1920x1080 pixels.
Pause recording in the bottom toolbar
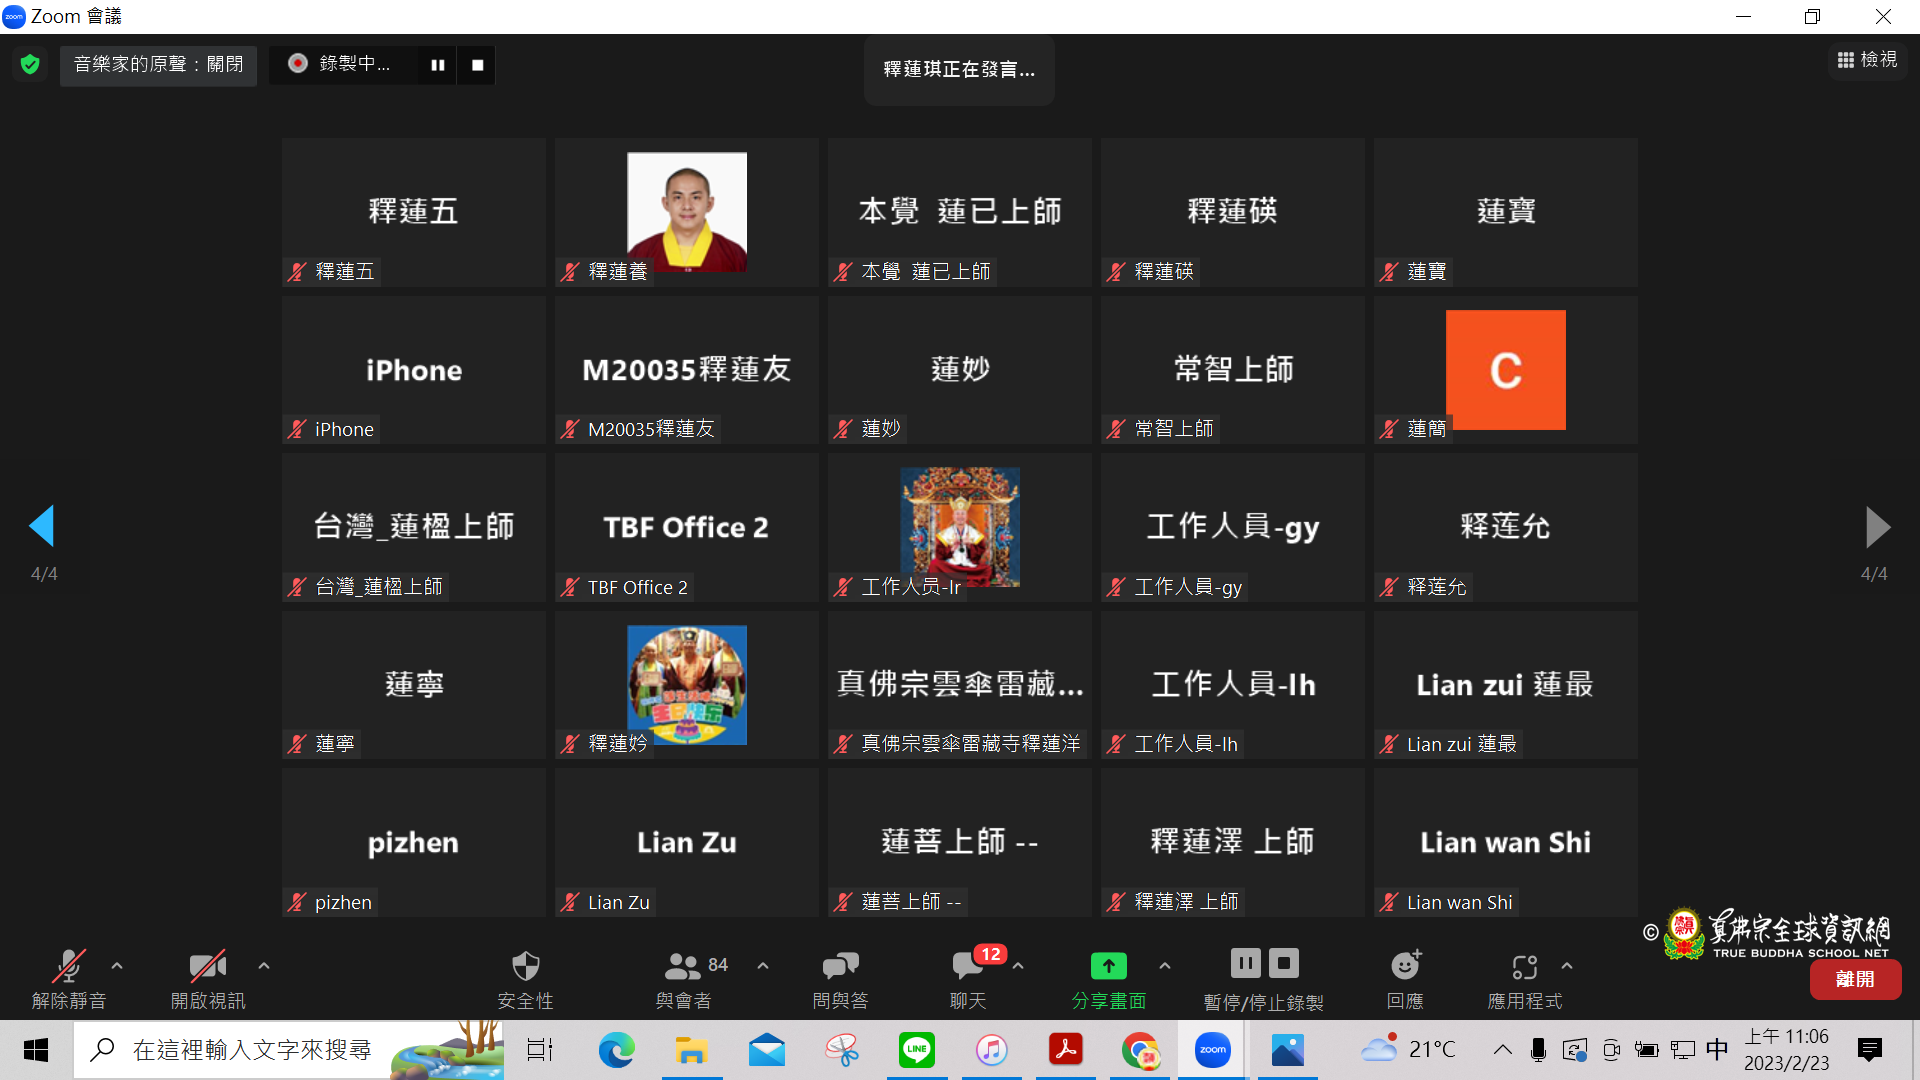point(1245,963)
